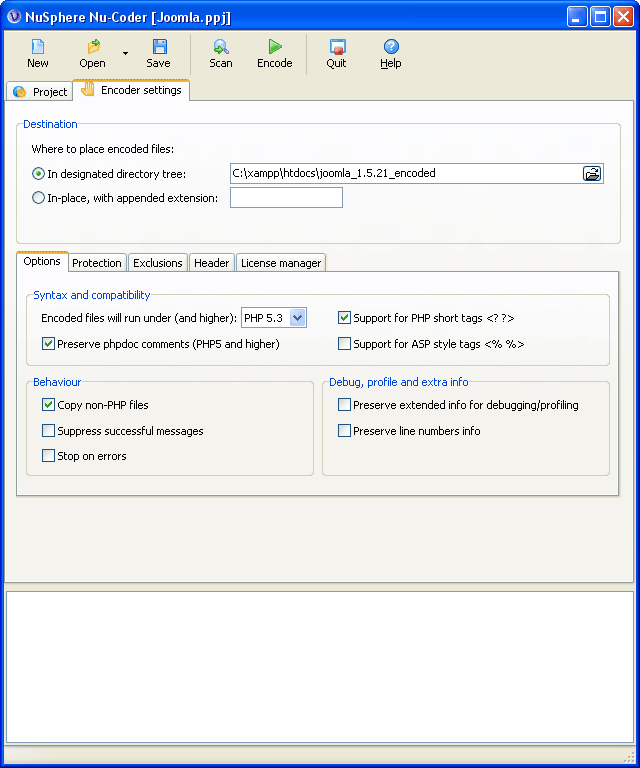The width and height of the screenshot is (640, 768).
Task: Maximize the Nu-Coder window
Action: point(600,17)
